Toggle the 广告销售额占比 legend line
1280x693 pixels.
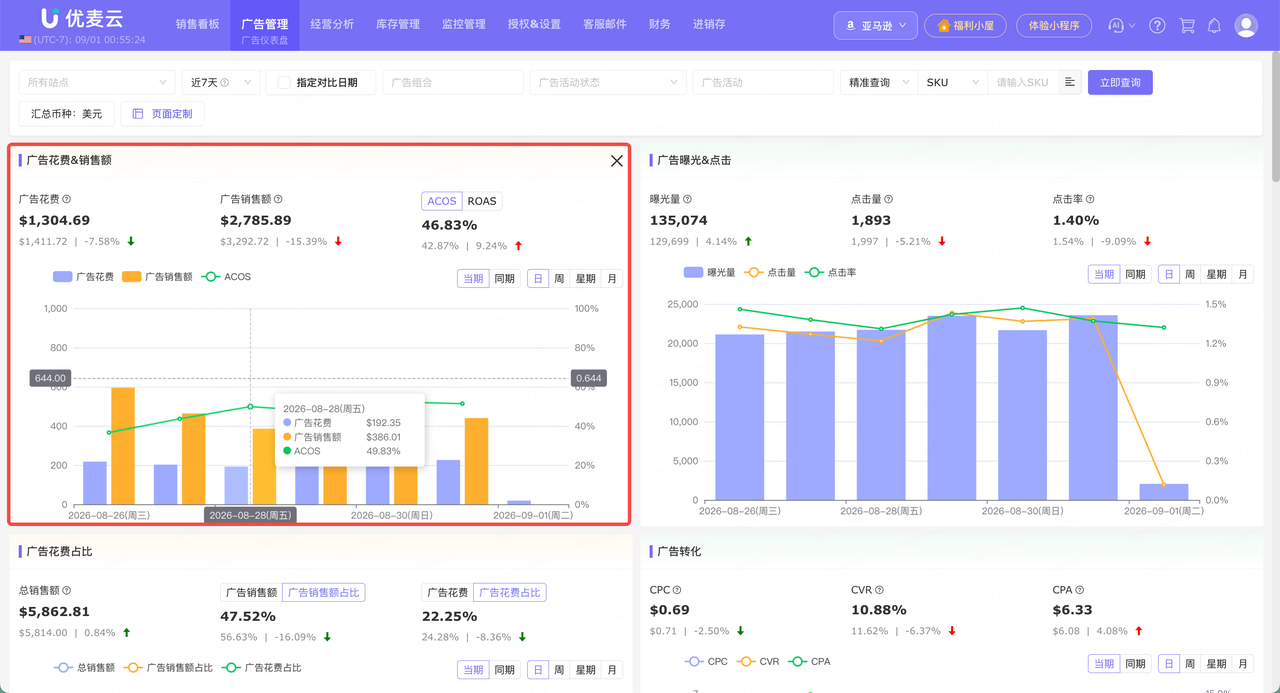(168, 667)
